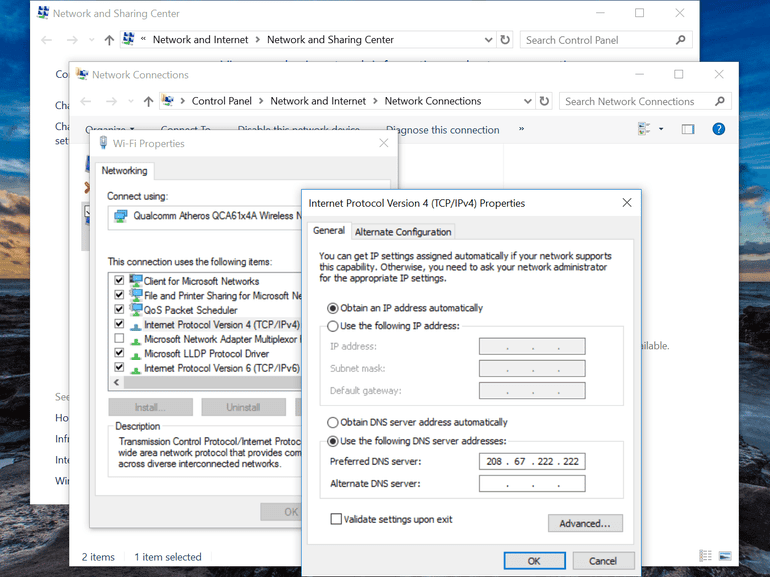Refresh the Network and Sharing Center window
The height and width of the screenshot is (577, 770).
click(x=505, y=40)
